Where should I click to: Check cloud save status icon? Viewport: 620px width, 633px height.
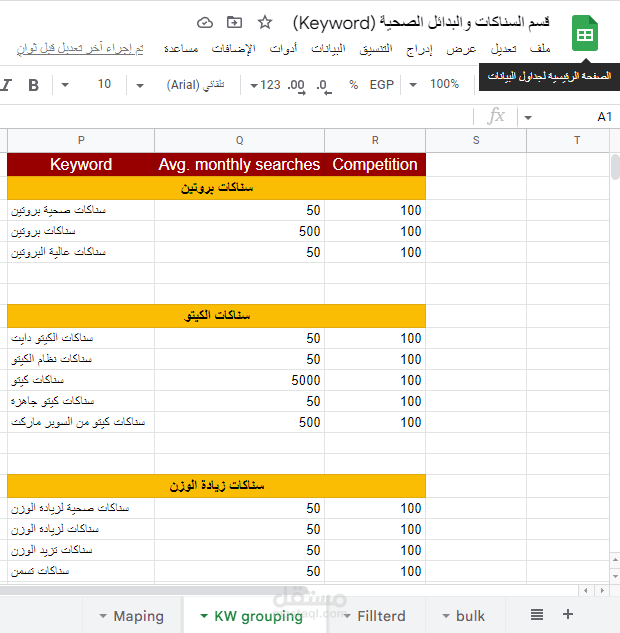[x=205, y=23]
